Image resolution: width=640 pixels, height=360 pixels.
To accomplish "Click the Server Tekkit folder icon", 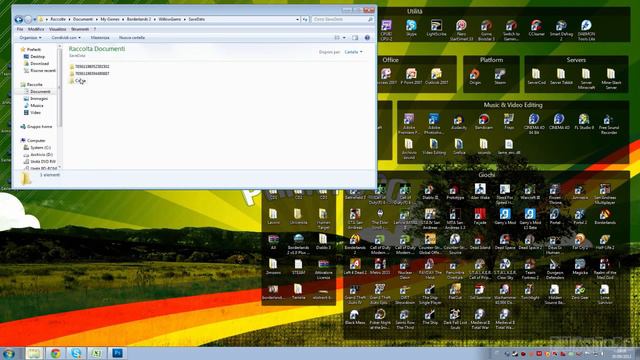I will point(561,77).
